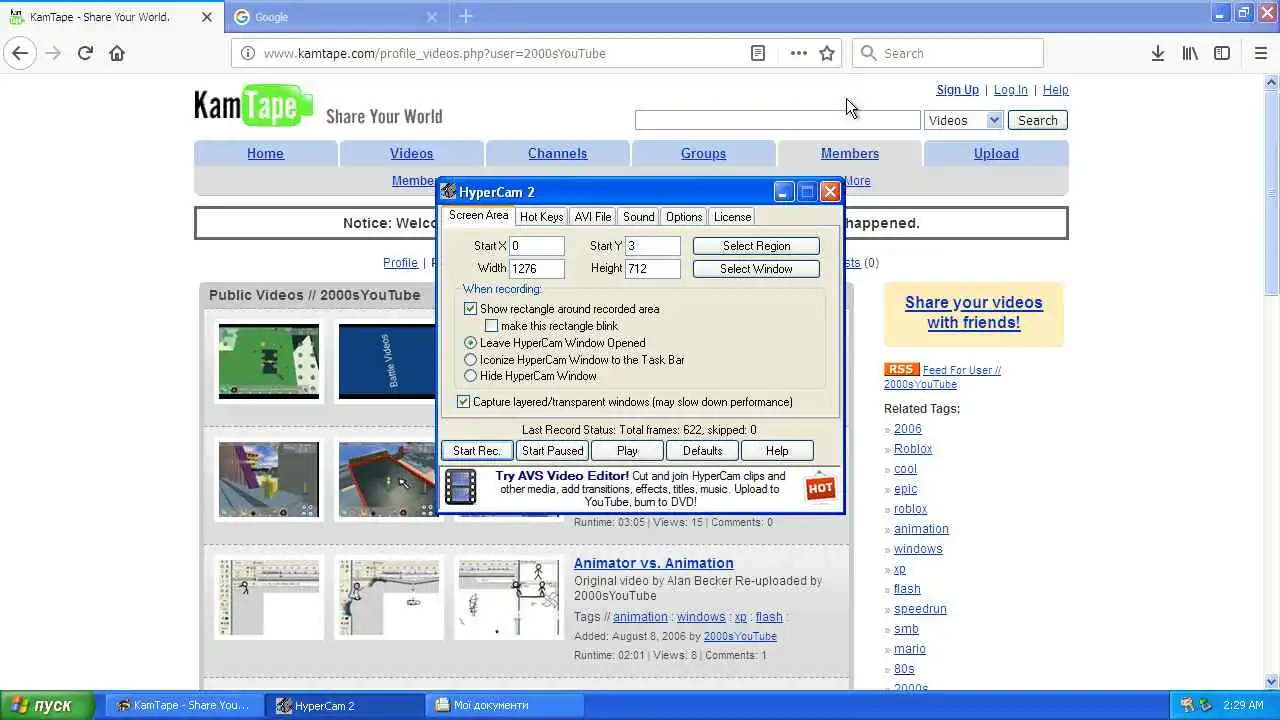Open Share your videos with friends link
Image resolution: width=1280 pixels, height=720 pixels.
point(974,312)
